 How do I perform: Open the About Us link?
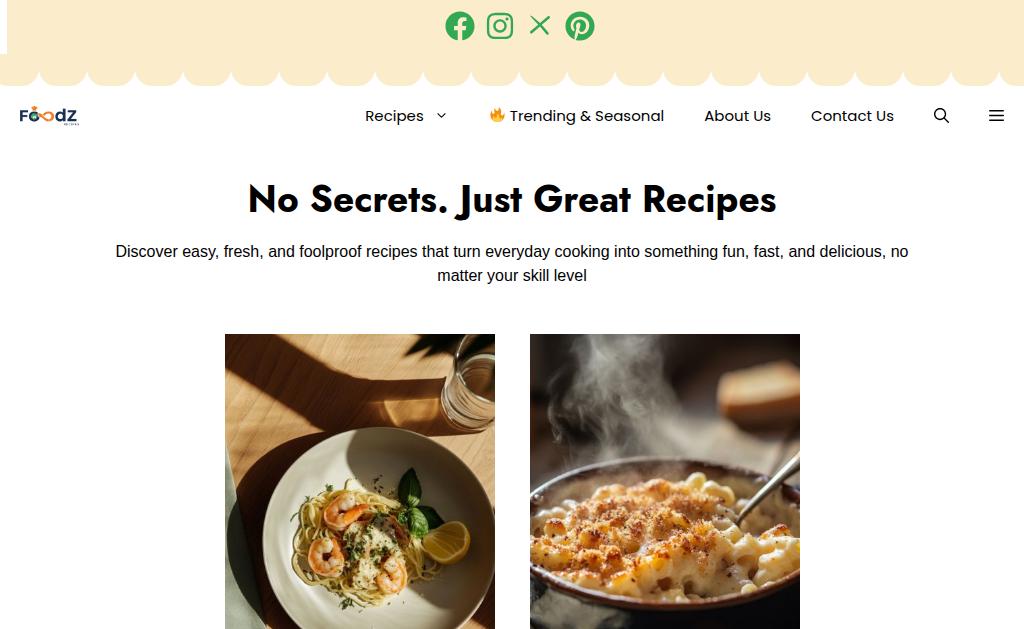(x=737, y=116)
